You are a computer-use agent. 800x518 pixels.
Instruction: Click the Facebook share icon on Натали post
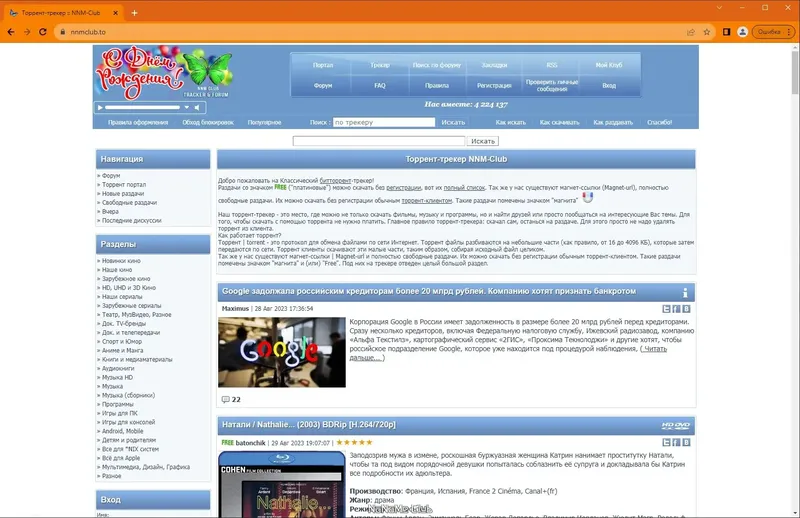[x=676, y=442]
